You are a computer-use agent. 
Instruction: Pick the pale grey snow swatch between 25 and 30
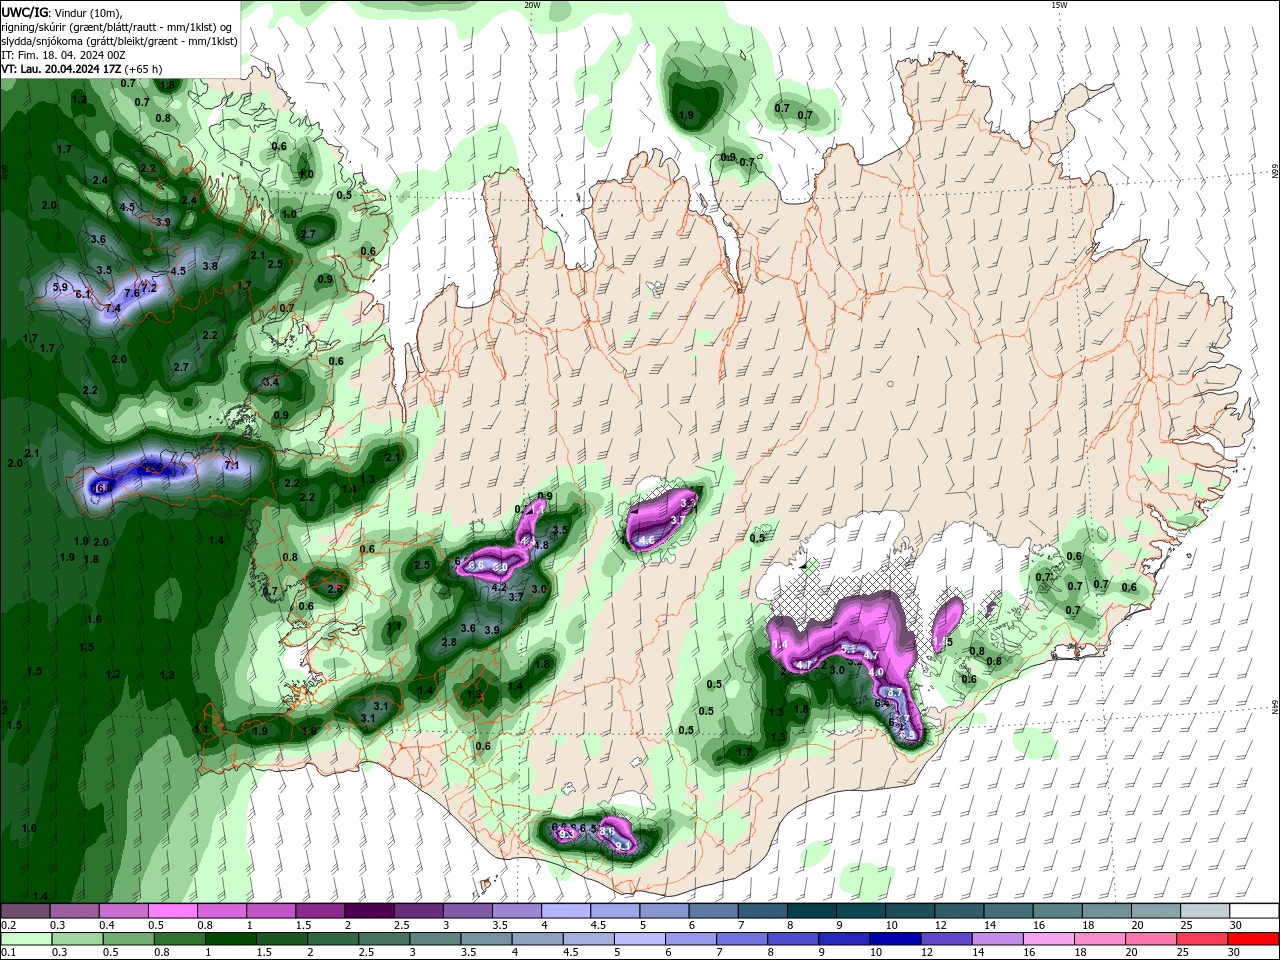[x=1203, y=911]
